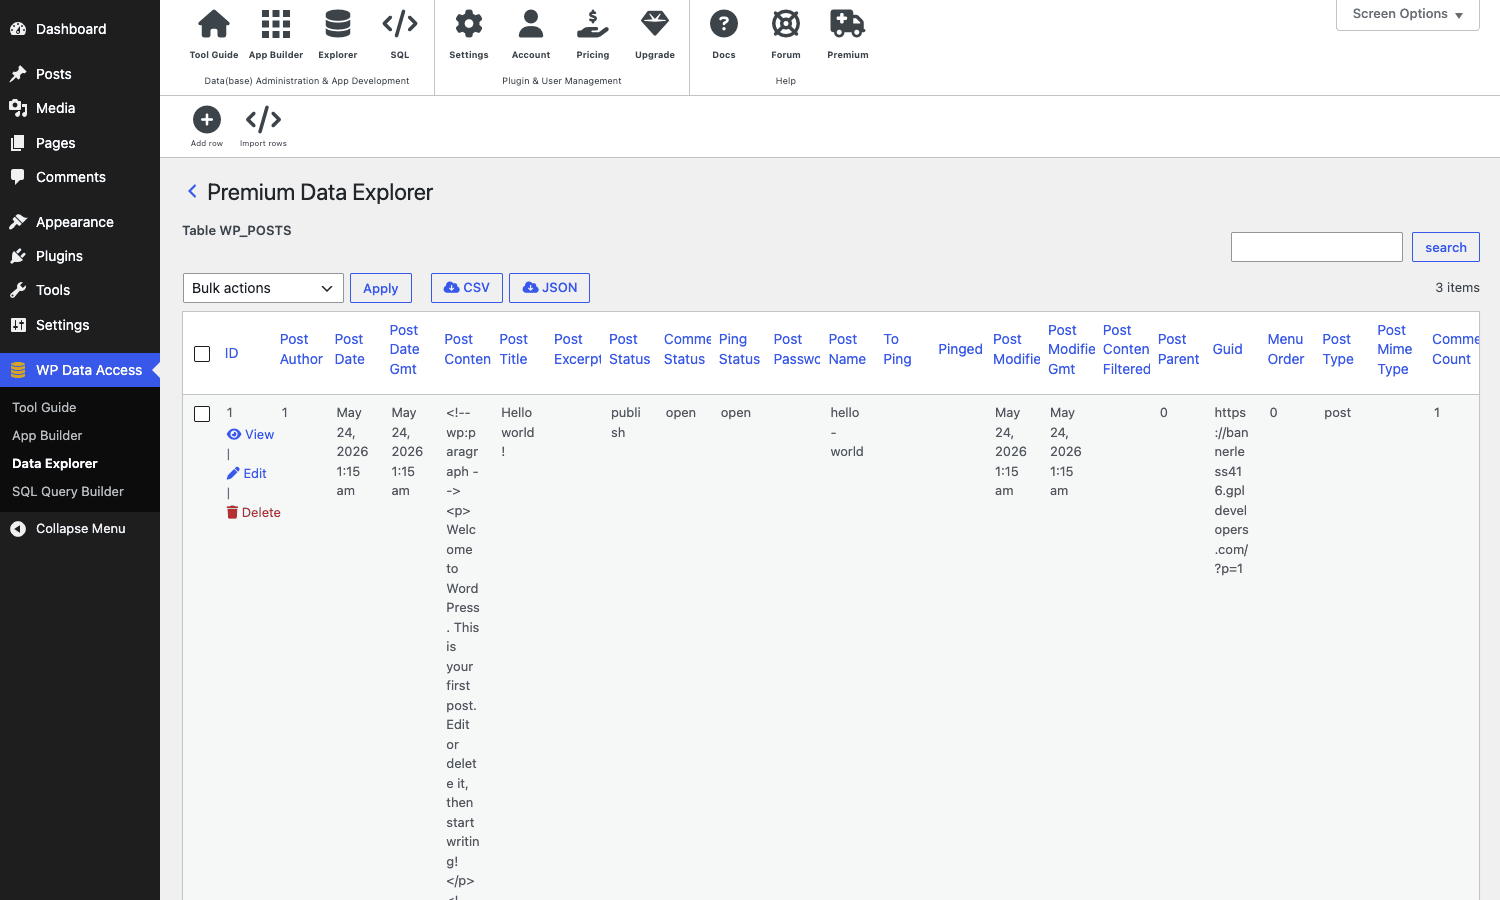This screenshot has width=1500, height=900.
Task: Open Comments in the admin sidebar
Action: tap(80, 177)
